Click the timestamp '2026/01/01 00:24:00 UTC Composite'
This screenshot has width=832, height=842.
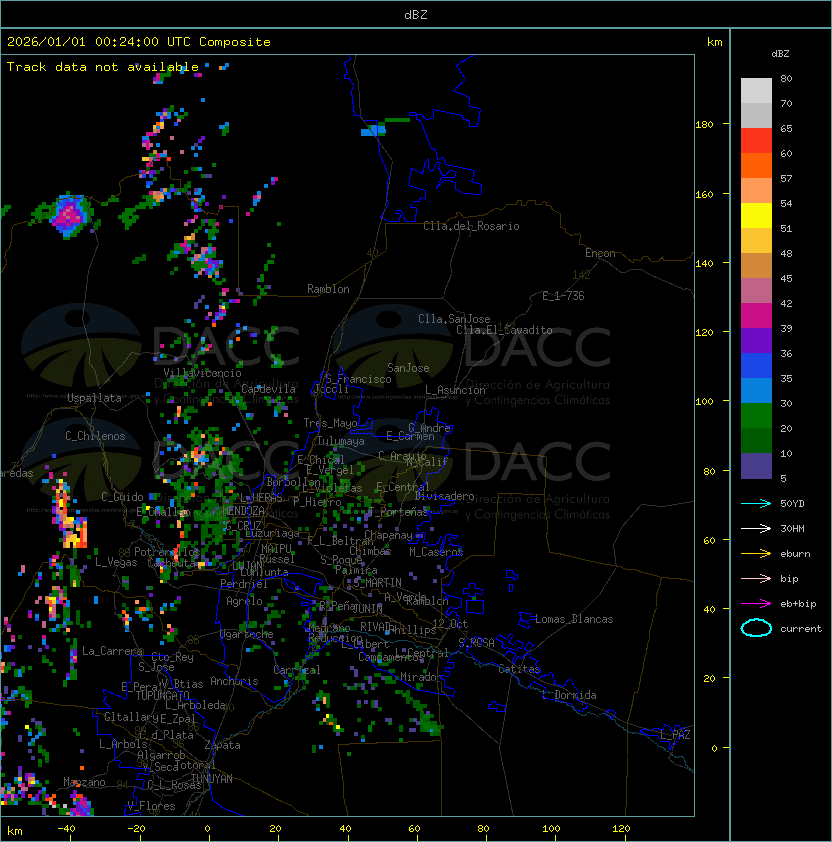coord(139,42)
